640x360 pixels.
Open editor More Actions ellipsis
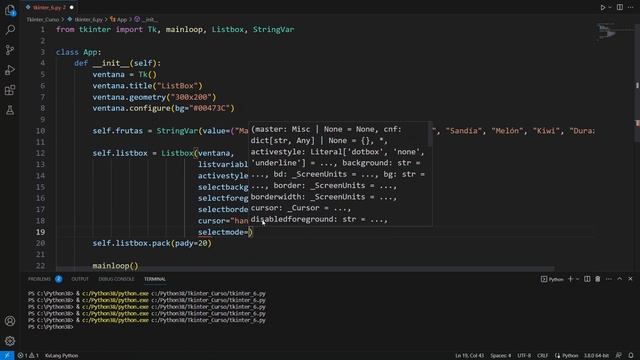click(631, 7)
